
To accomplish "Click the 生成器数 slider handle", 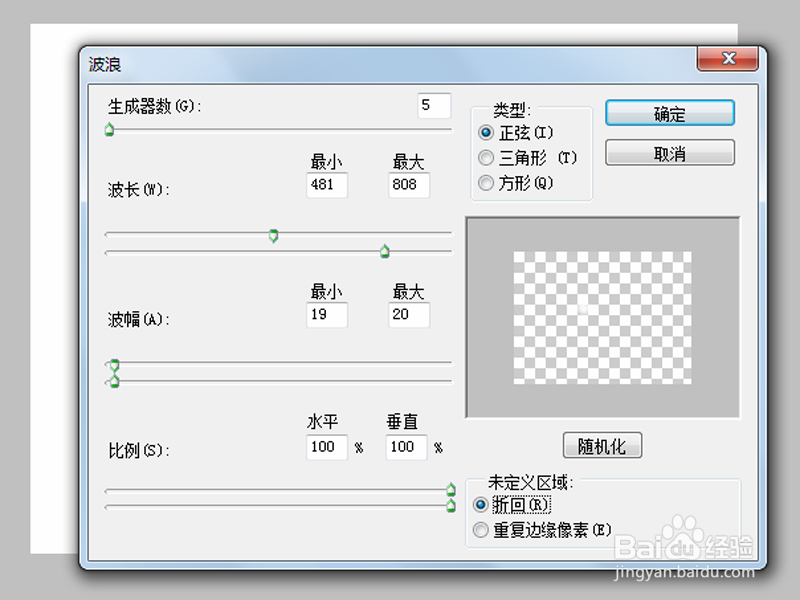I will (109, 130).
